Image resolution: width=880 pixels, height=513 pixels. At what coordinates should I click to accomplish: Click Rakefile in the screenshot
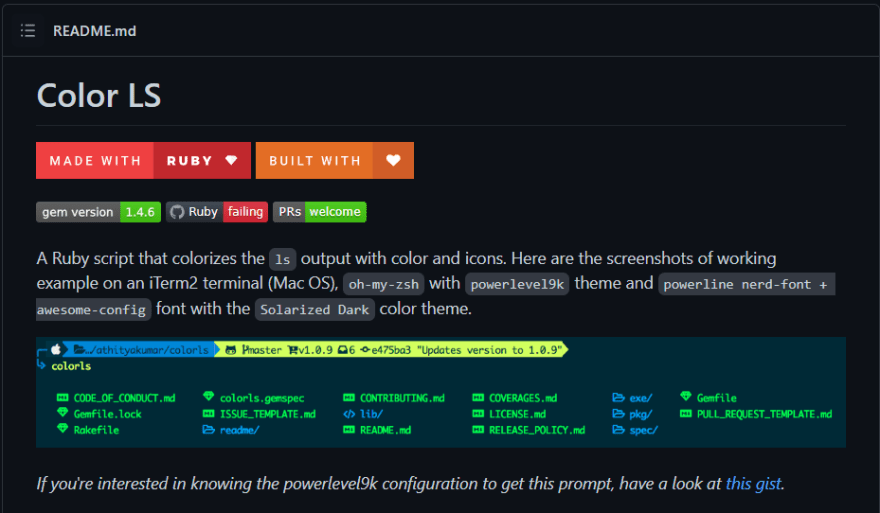pos(96,430)
